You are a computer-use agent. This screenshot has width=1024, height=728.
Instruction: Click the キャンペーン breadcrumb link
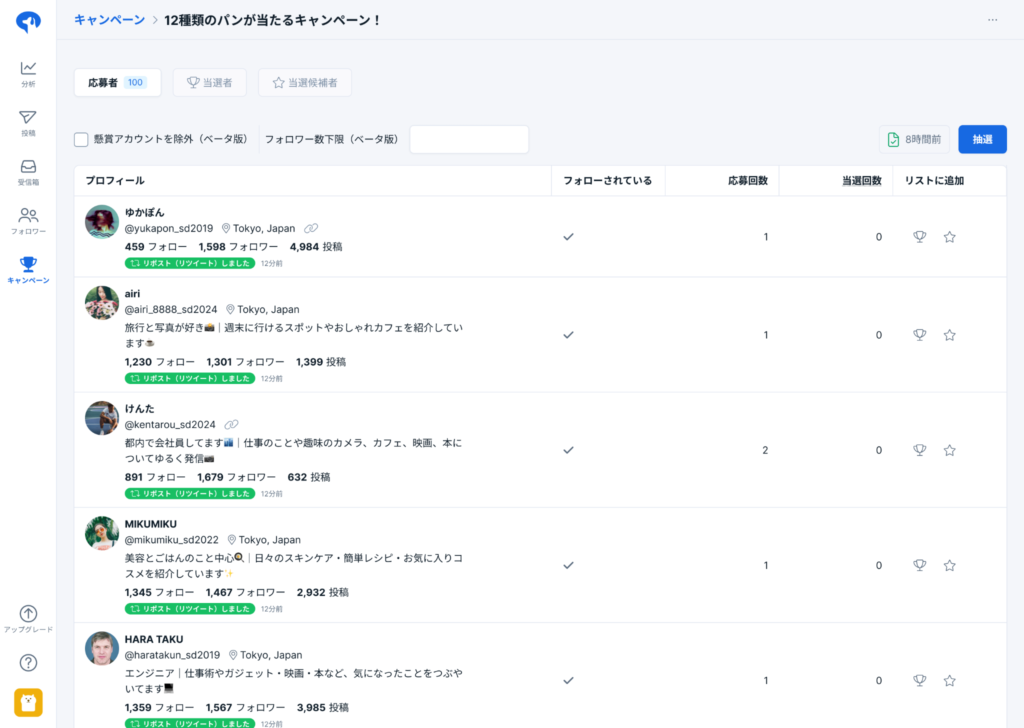[x=109, y=20]
